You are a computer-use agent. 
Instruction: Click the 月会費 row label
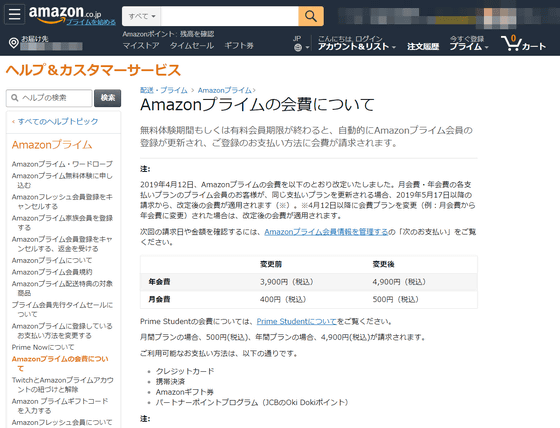click(159, 299)
